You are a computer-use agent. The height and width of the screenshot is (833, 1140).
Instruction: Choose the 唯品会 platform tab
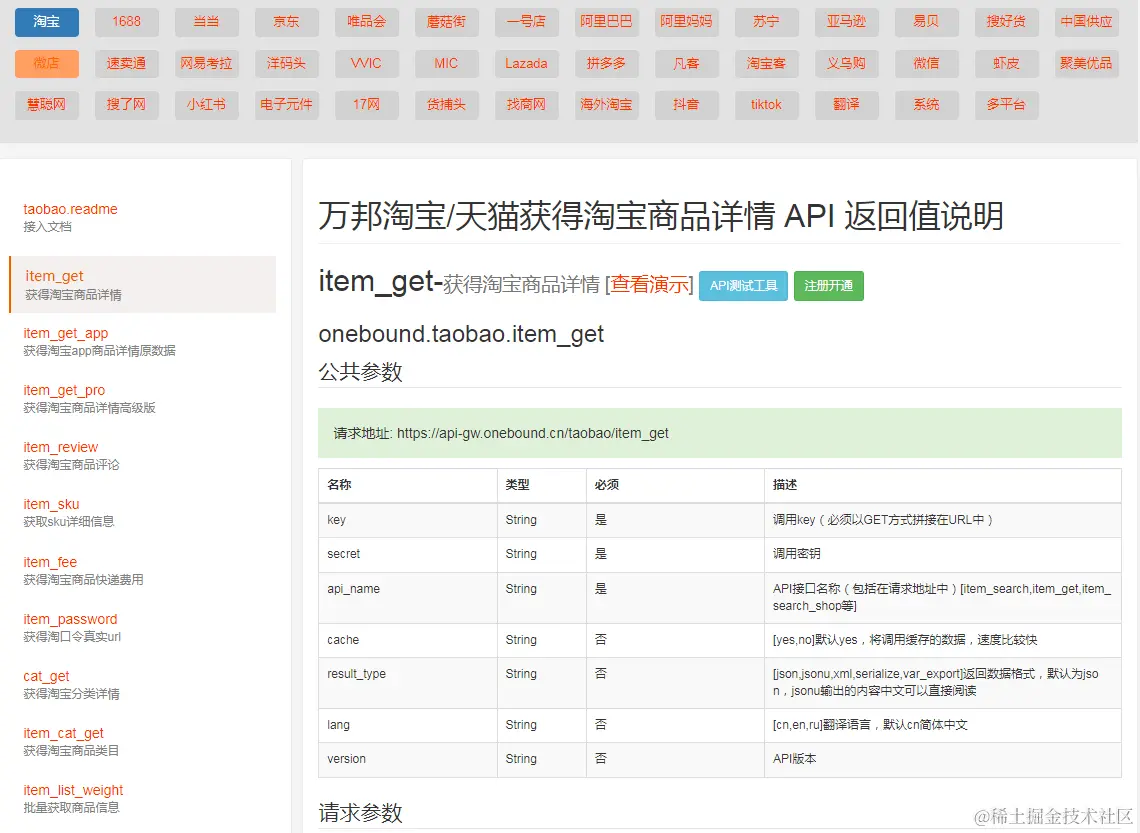(366, 22)
